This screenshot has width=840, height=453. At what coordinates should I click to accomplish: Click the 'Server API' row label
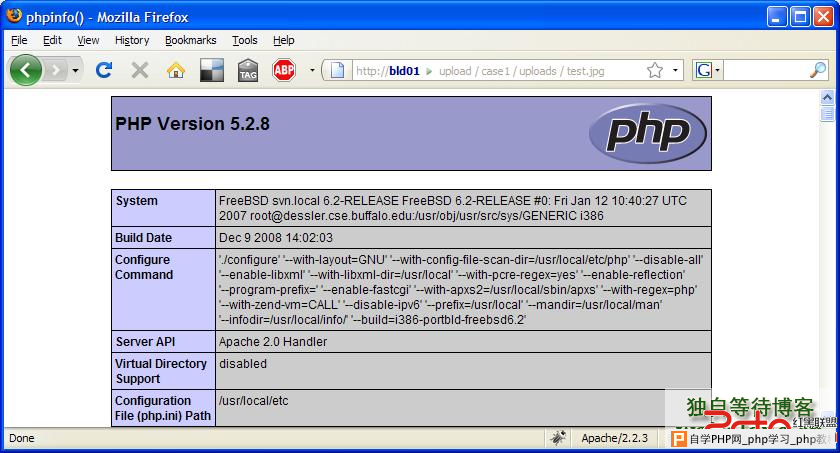pyautogui.click(x=145, y=342)
